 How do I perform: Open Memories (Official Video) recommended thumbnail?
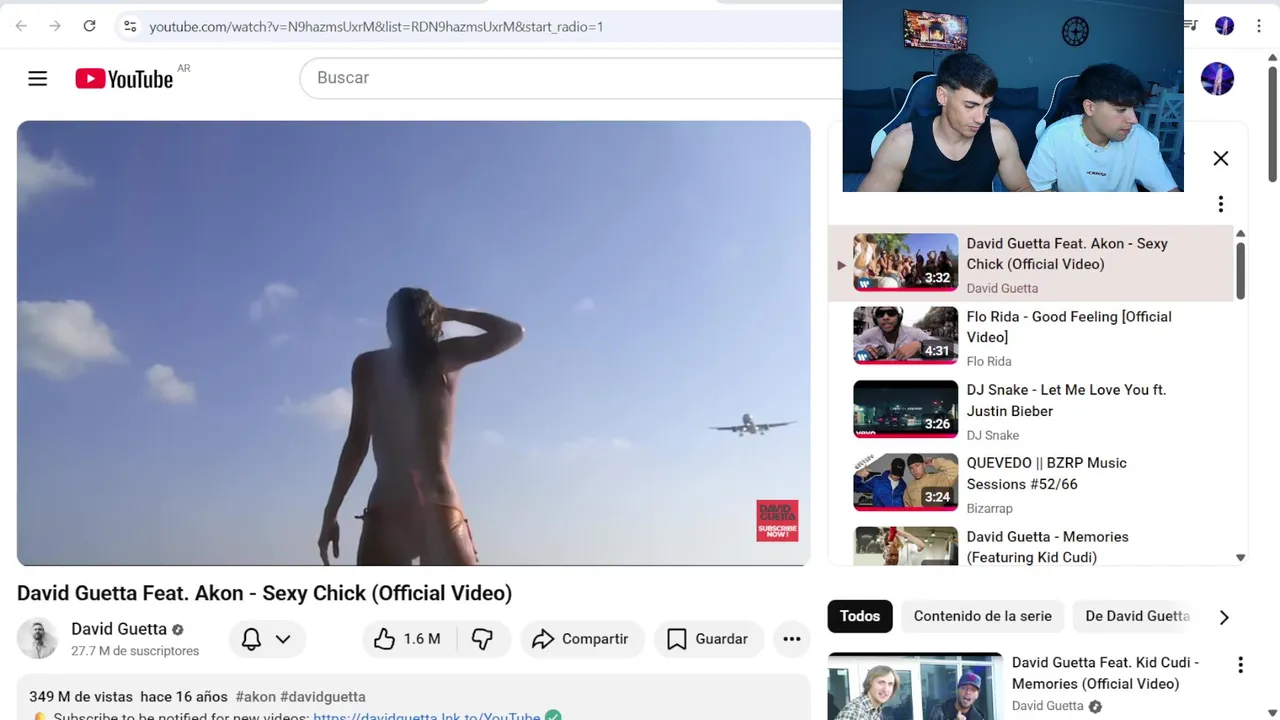click(915, 687)
